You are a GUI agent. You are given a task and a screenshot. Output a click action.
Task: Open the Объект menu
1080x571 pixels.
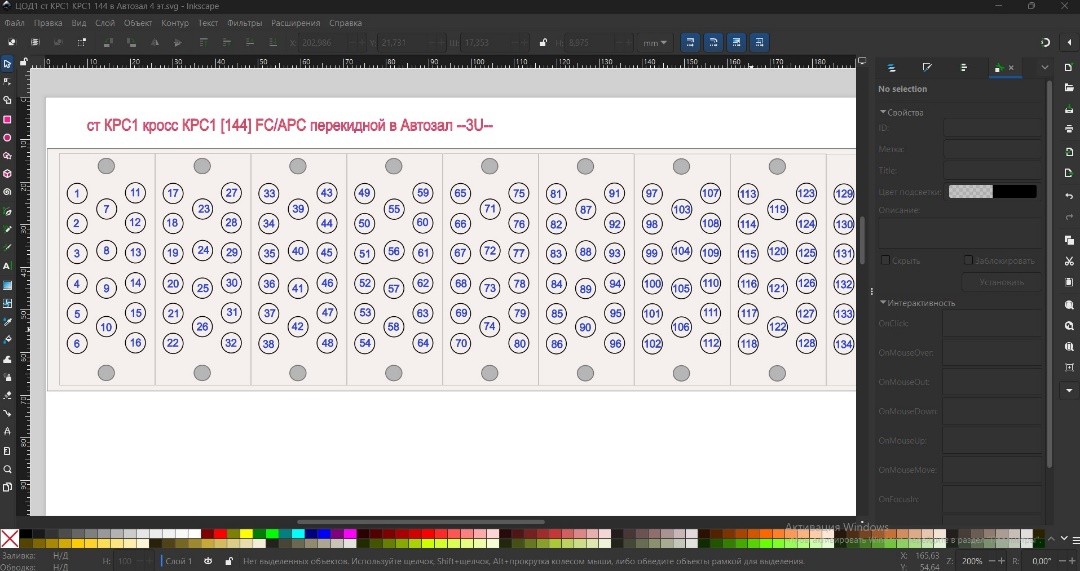pos(138,23)
